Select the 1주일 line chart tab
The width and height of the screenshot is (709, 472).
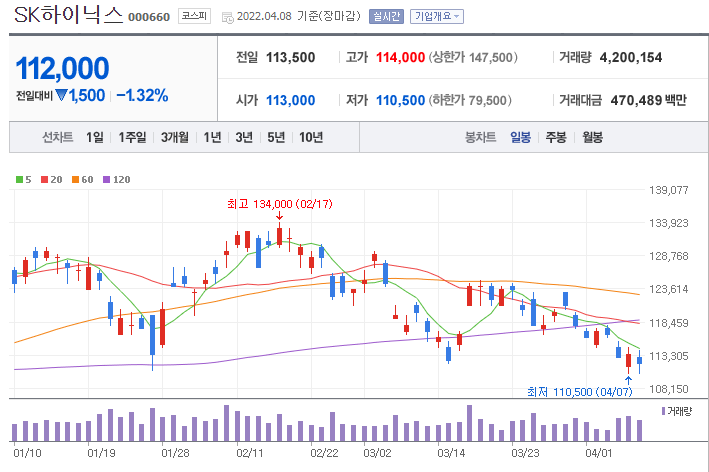pos(132,137)
